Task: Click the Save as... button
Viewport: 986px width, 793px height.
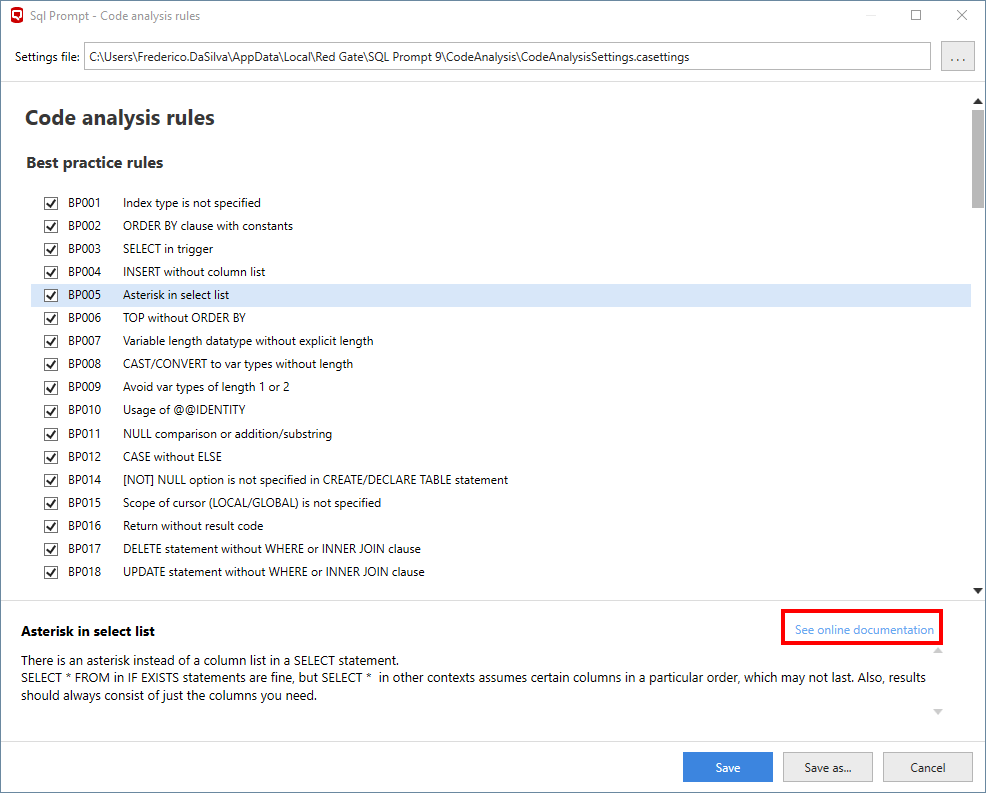Action: click(828, 767)
